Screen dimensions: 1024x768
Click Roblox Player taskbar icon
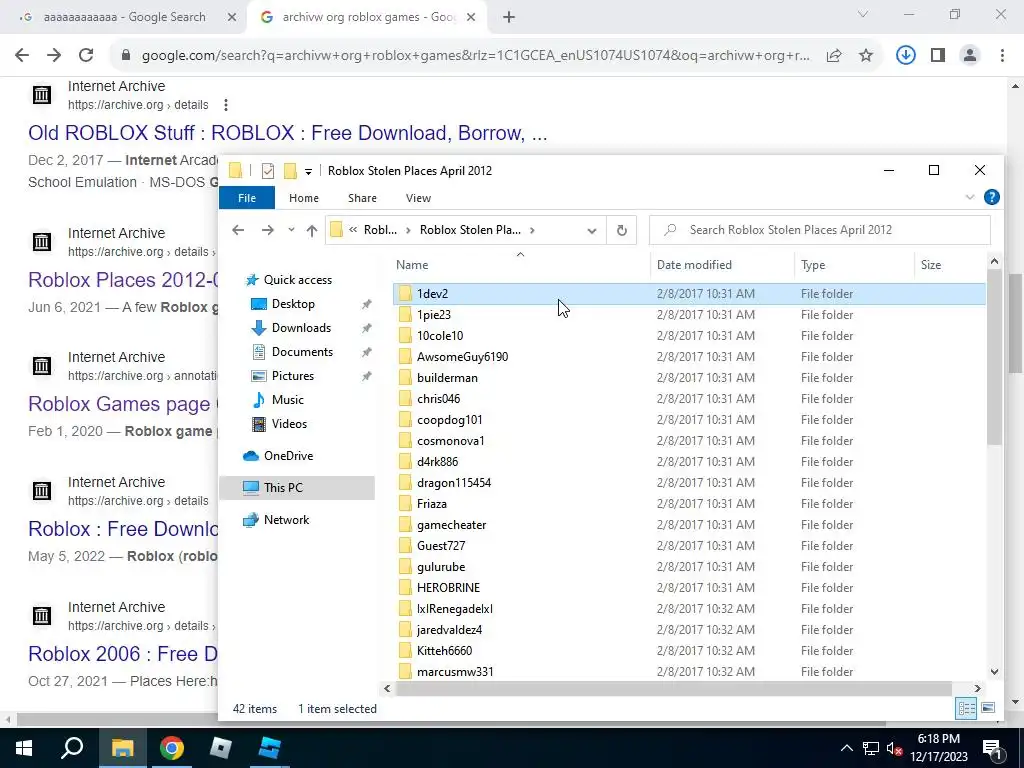pyautogui.click(x=221, y=748)
